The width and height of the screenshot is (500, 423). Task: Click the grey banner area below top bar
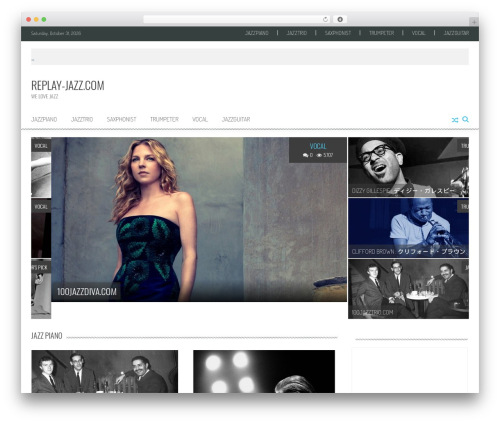(x=250, y=57)
